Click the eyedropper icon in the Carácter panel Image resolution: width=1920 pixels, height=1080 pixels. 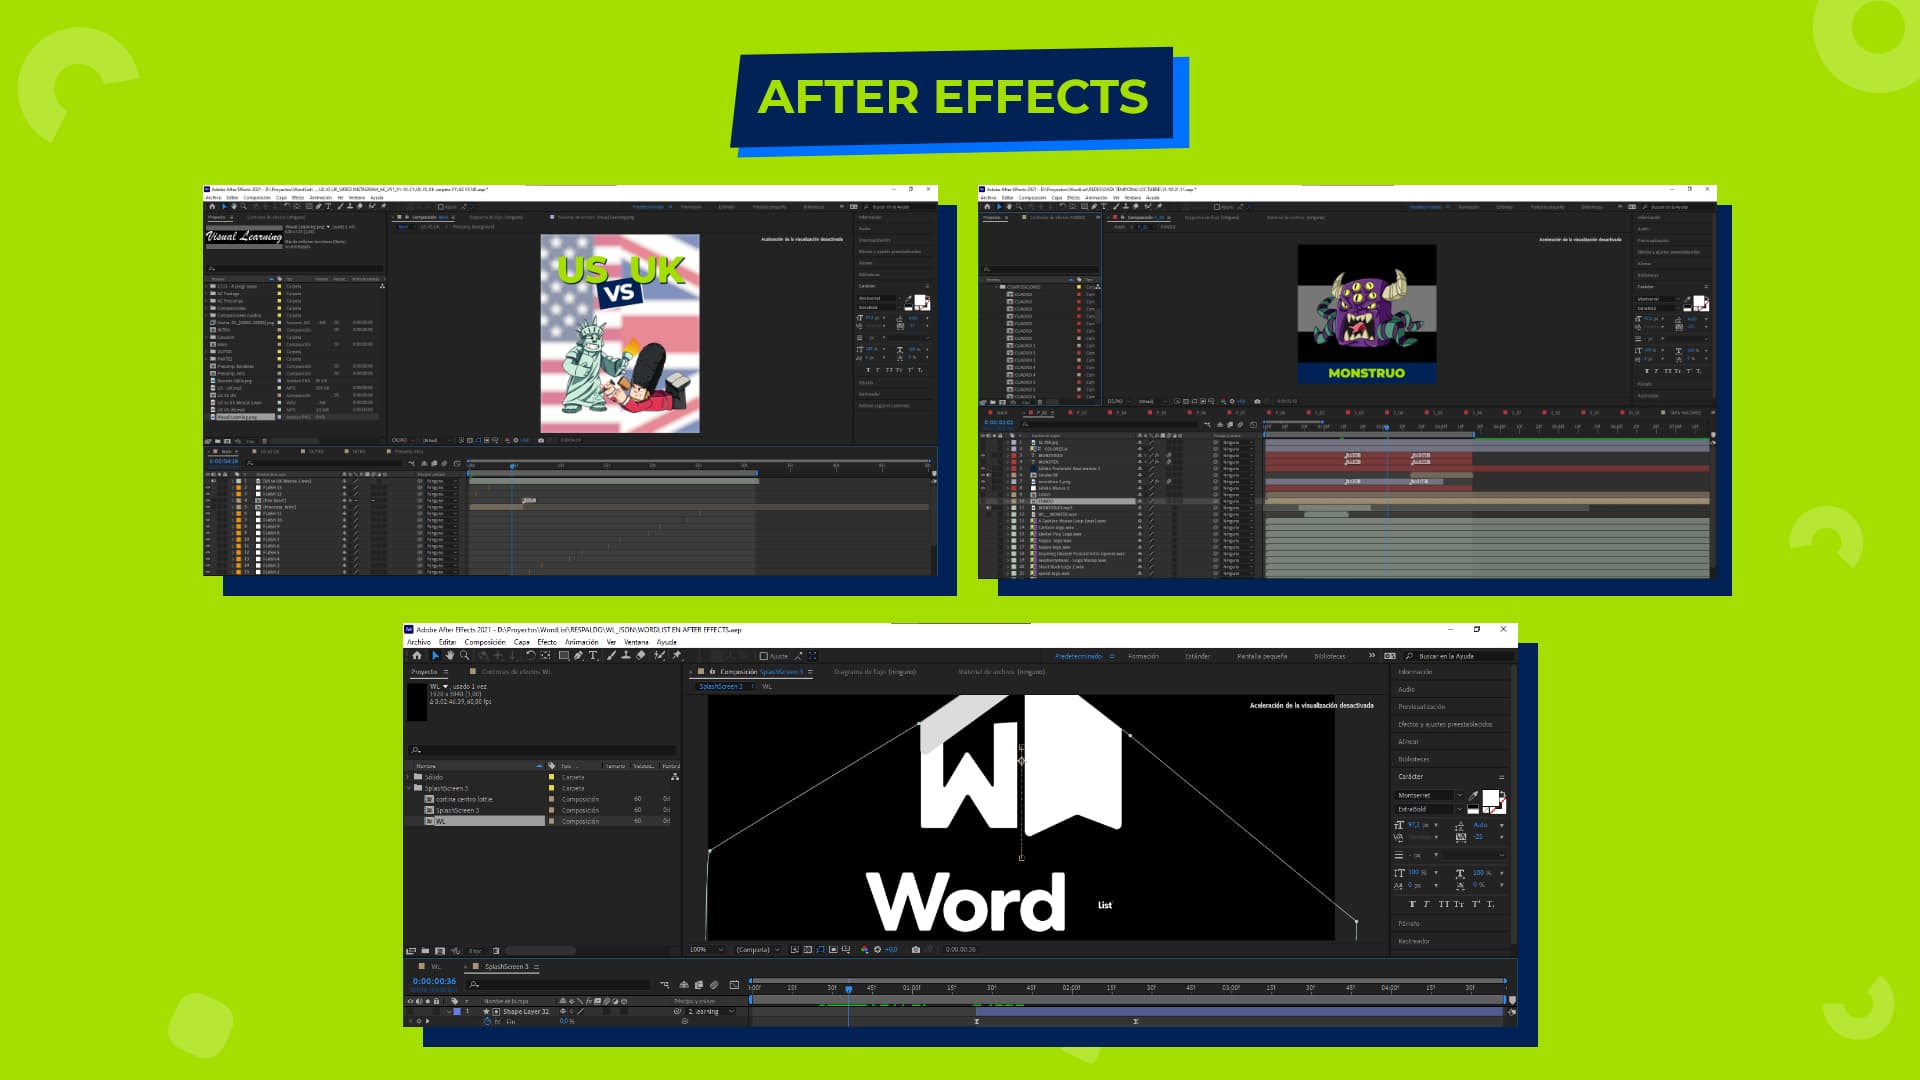(x=1473, y=796)
